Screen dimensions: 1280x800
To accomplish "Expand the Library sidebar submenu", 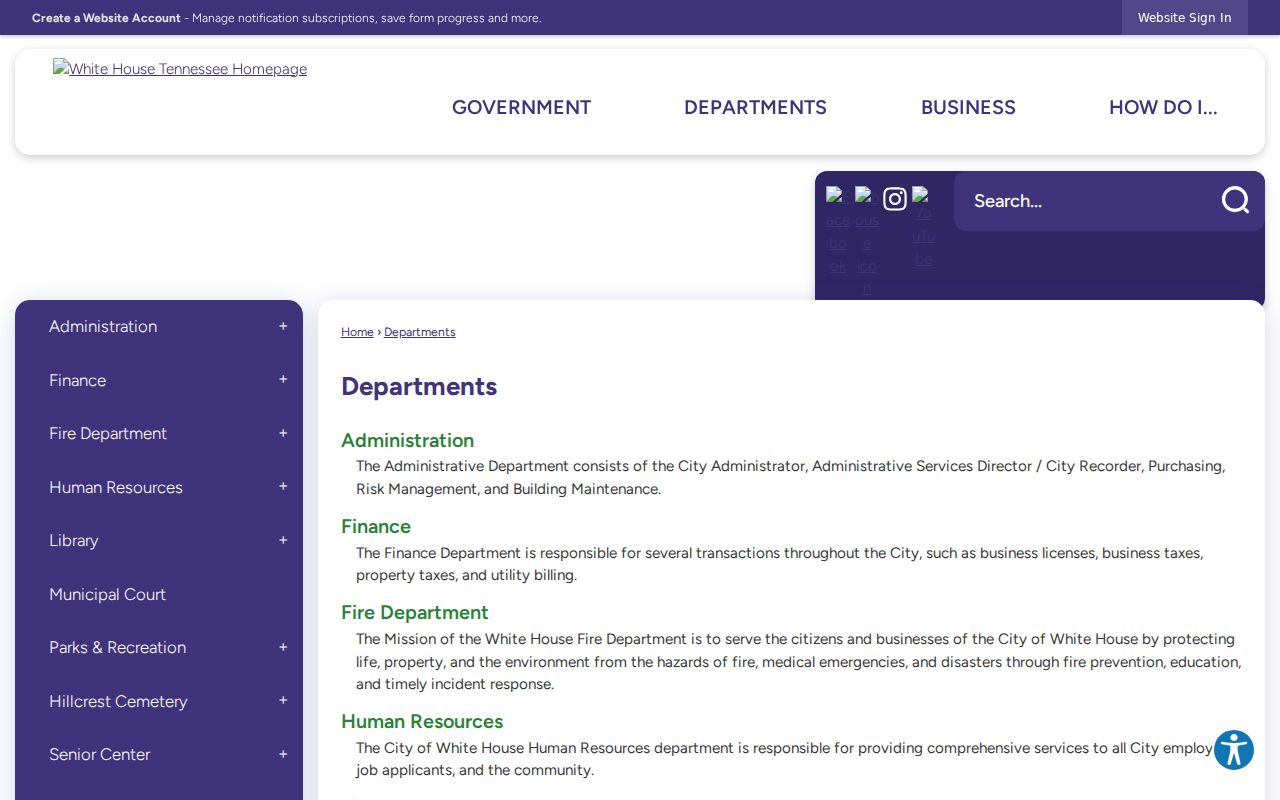I will [x=283, y=540].
